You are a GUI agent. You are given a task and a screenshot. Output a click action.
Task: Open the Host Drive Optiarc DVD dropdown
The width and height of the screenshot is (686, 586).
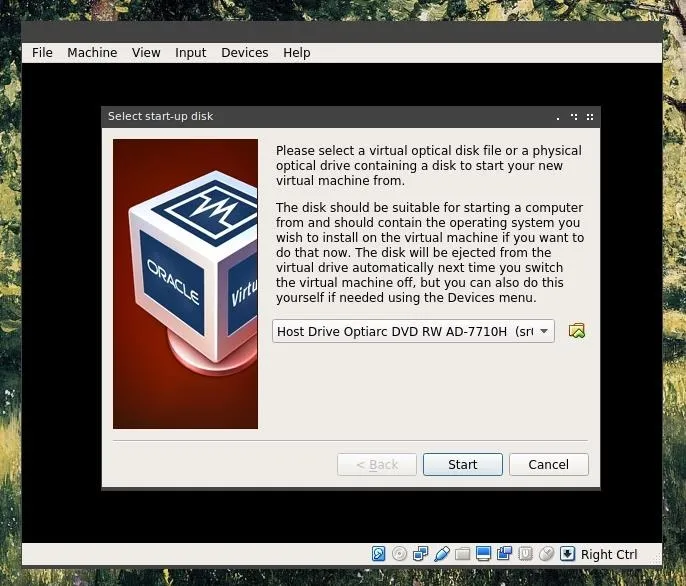click(x=413, y=331)
